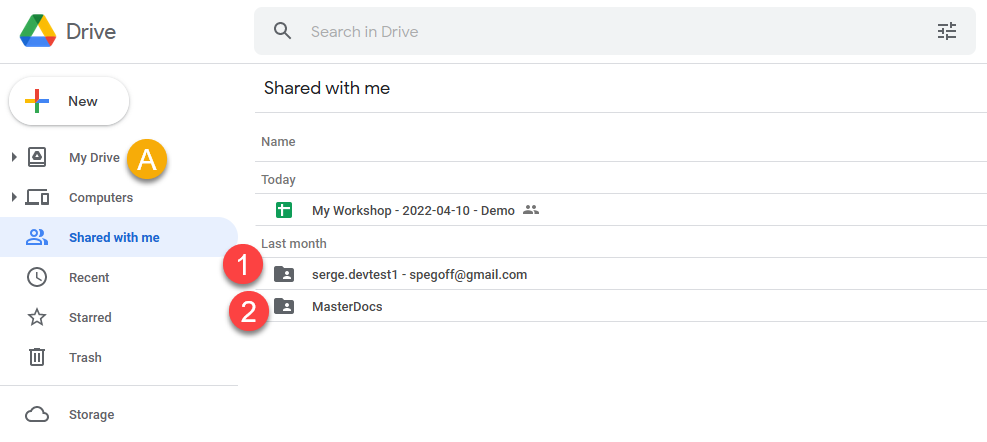This screenshot has width=987, height=442.
Task: Click the MasterDocs shared folder icon
Action: click(284, 306)
